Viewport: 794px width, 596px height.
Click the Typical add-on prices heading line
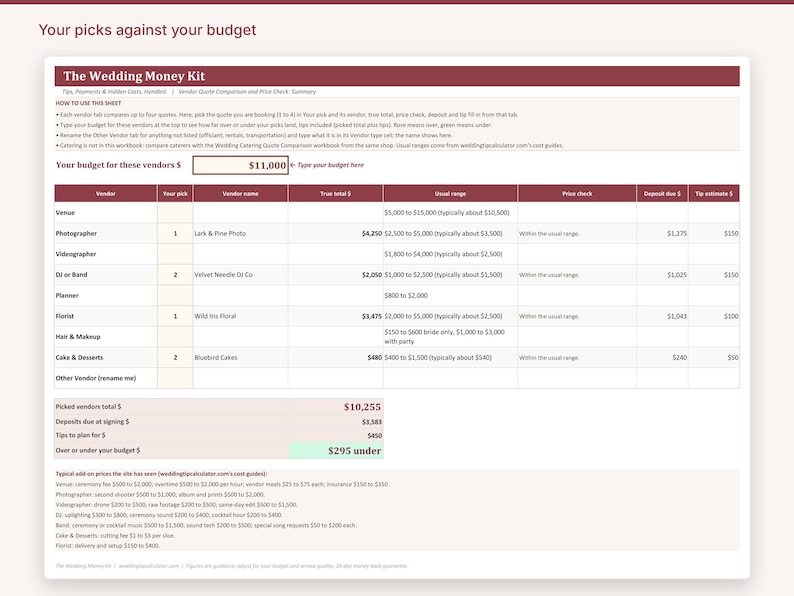pyautogui.click(x=162, y=474)
